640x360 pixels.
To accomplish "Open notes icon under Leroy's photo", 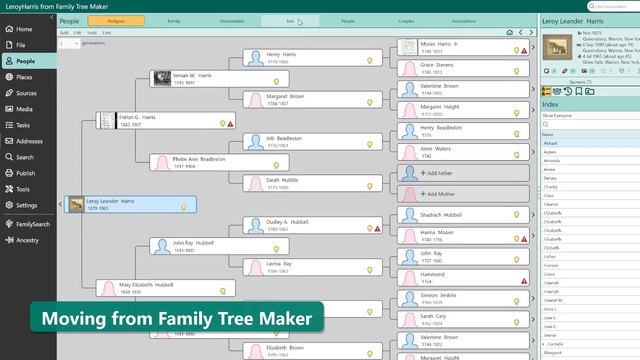I will [x=547, y=71].
